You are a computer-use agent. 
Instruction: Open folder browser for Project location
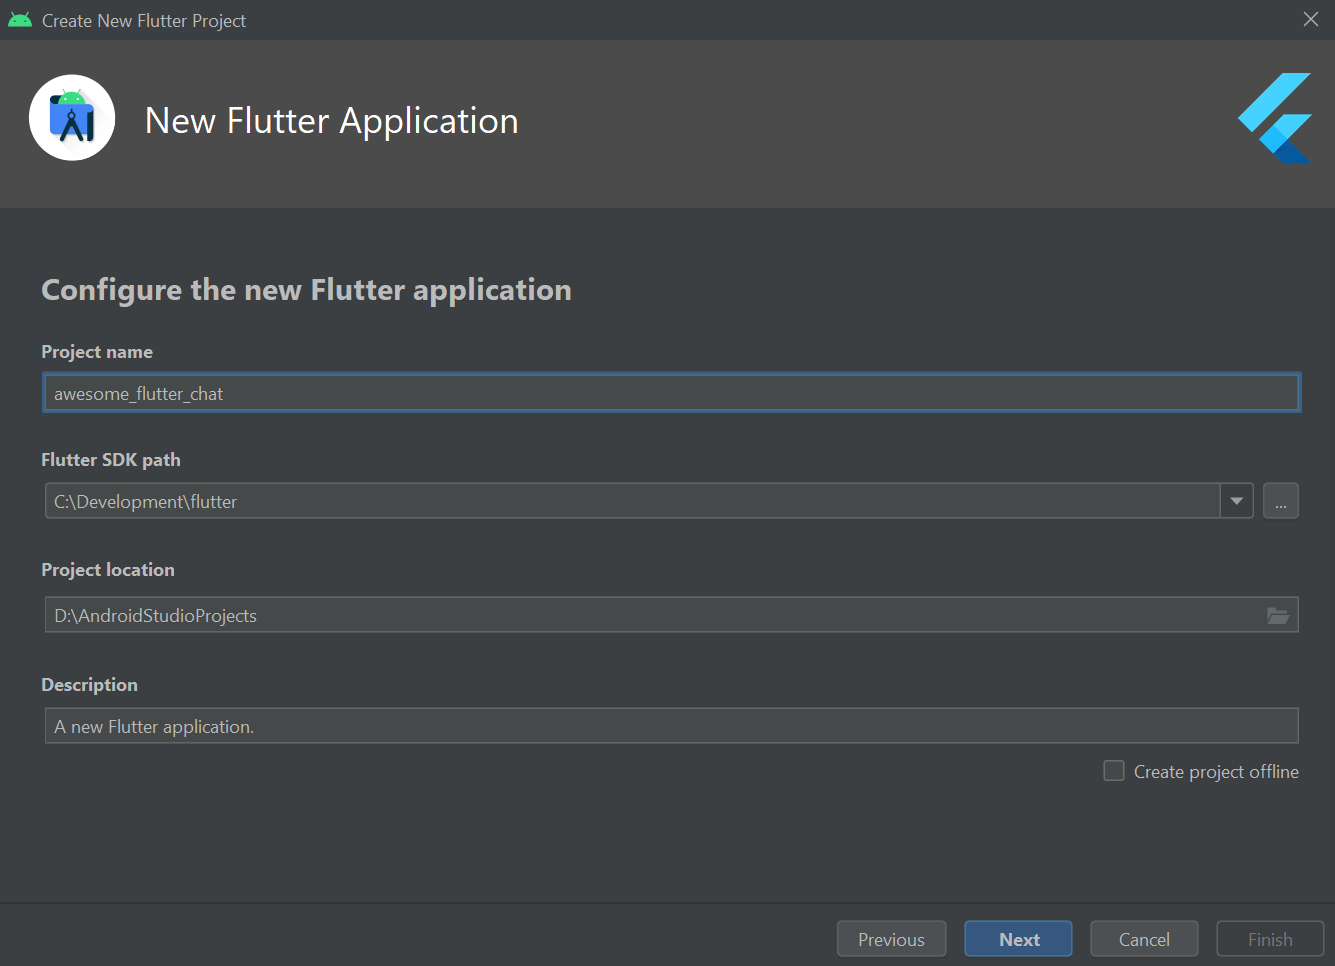(1277, 616)
